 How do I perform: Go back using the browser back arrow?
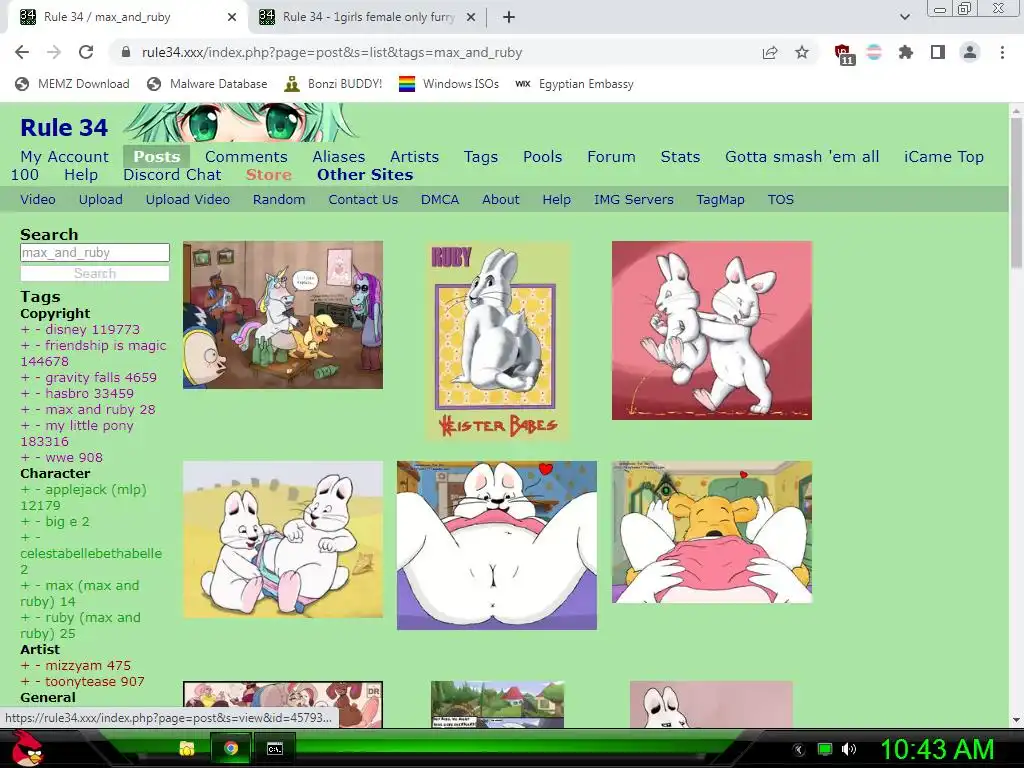pyautogui.click(x=22, y=52)
